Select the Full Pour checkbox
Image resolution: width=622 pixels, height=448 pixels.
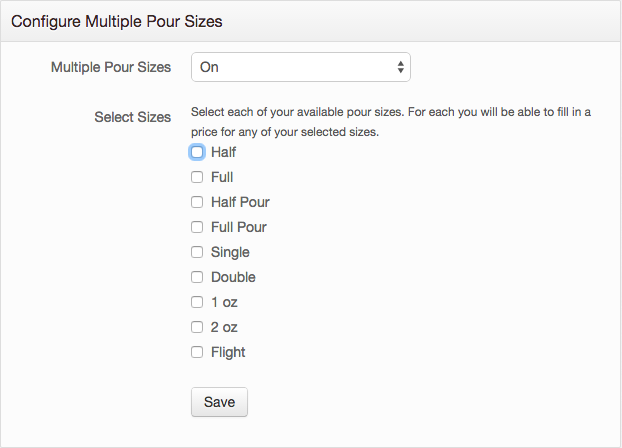tap(197, 227)
